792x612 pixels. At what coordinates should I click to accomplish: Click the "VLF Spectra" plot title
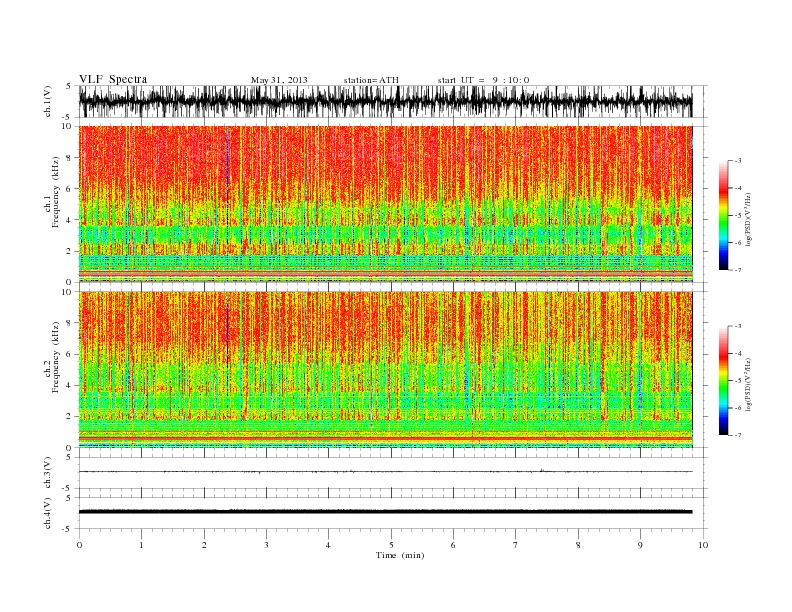tap(113, 79)
